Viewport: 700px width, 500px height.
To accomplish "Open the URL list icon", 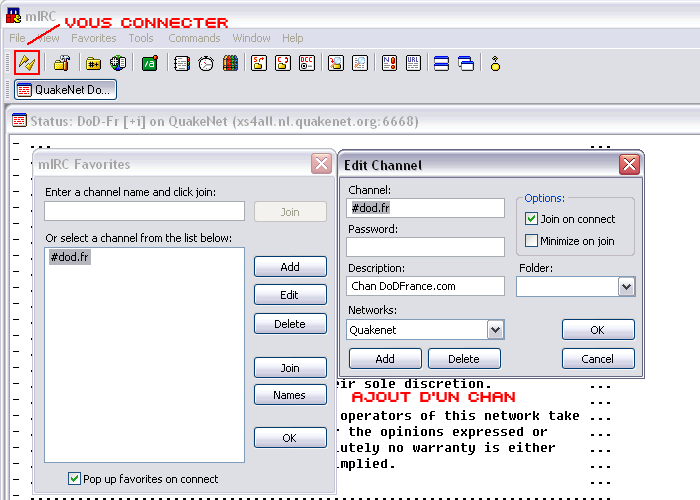I will pos(413,63).
